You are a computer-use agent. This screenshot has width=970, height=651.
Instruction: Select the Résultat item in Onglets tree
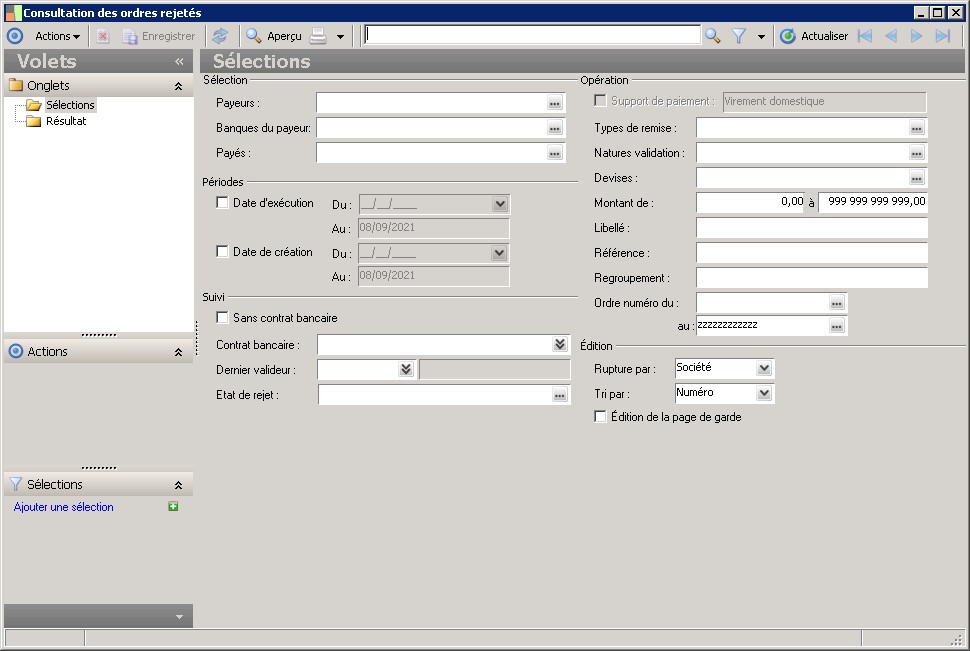(x=66, y=121)
